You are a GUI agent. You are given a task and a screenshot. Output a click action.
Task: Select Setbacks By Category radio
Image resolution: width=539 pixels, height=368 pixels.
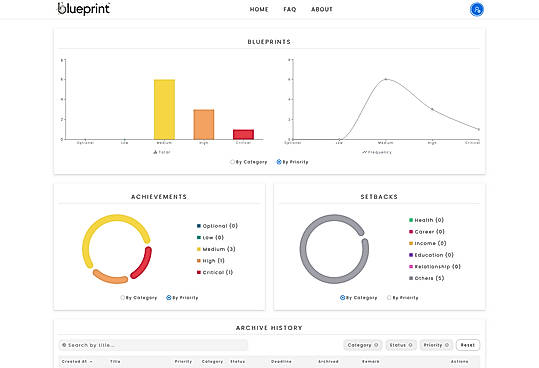342,298
